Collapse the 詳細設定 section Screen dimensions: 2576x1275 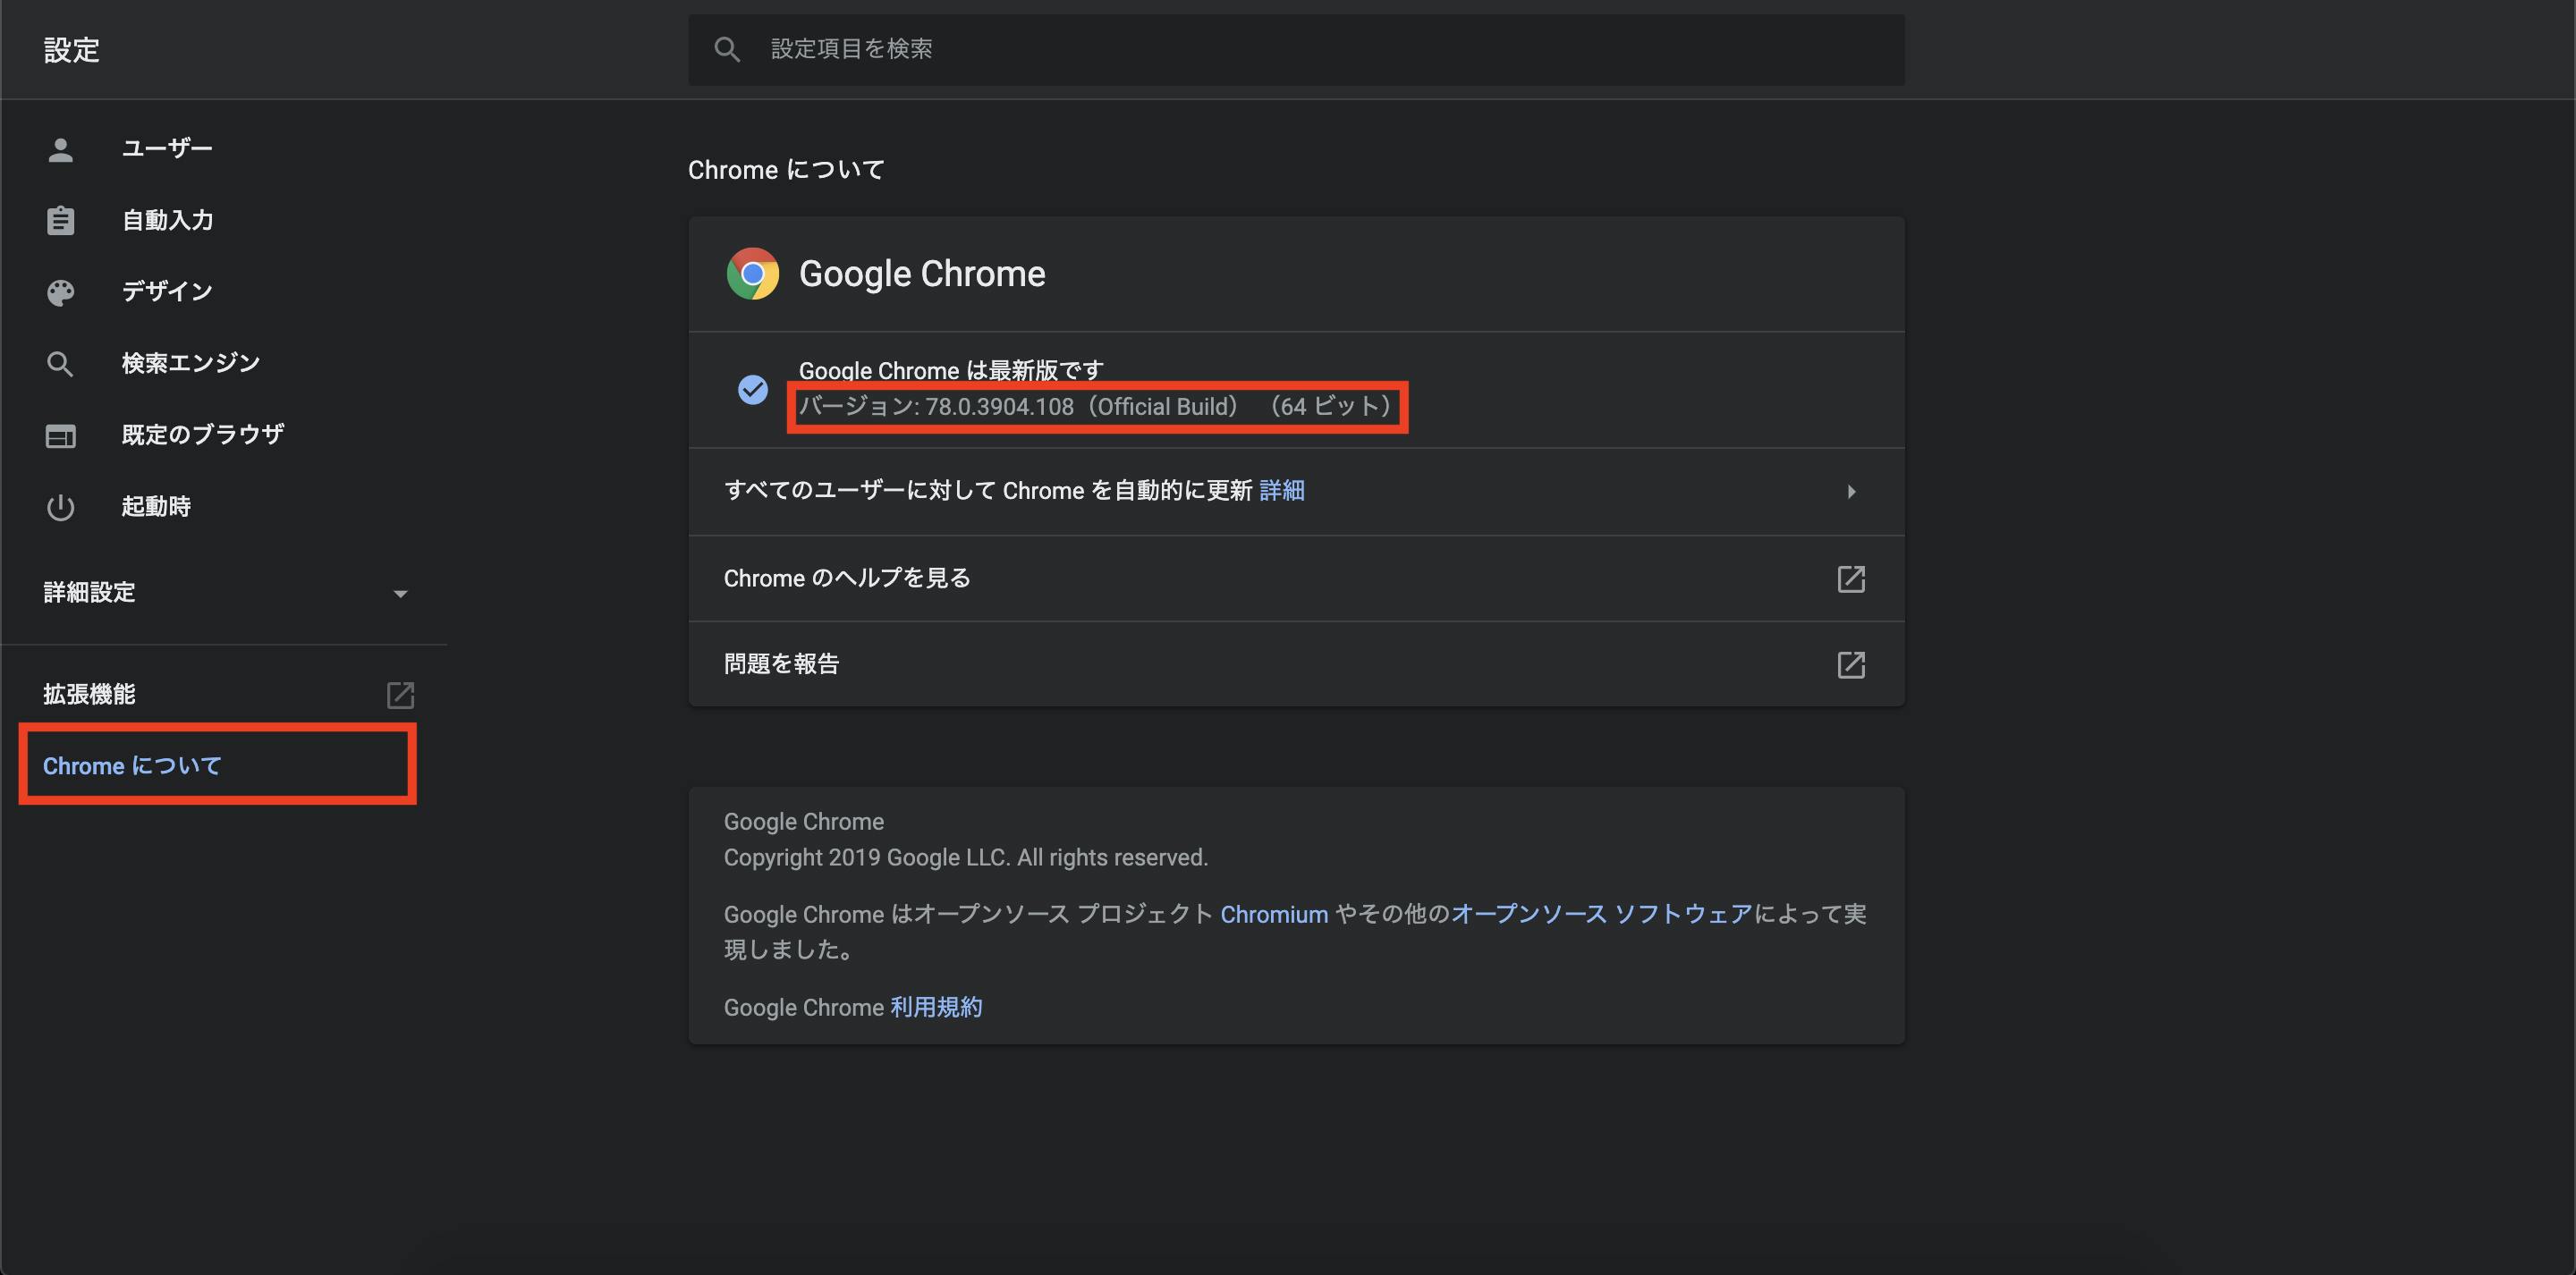click(x=401, y=592)
